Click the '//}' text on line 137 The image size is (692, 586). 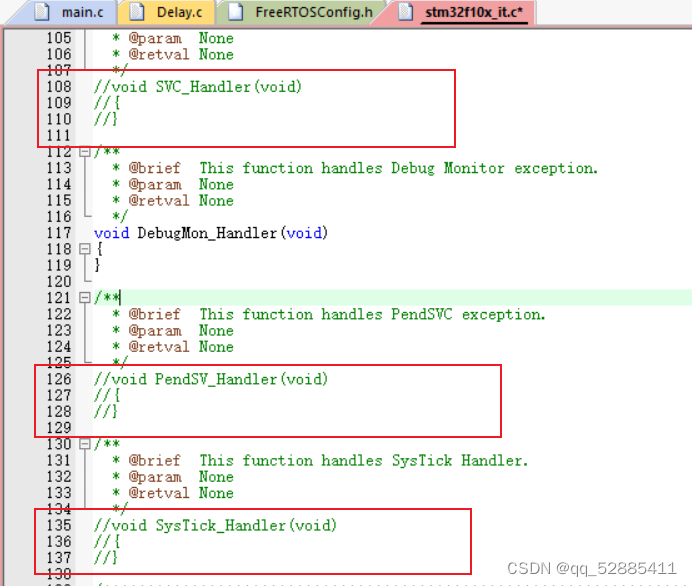106,558
